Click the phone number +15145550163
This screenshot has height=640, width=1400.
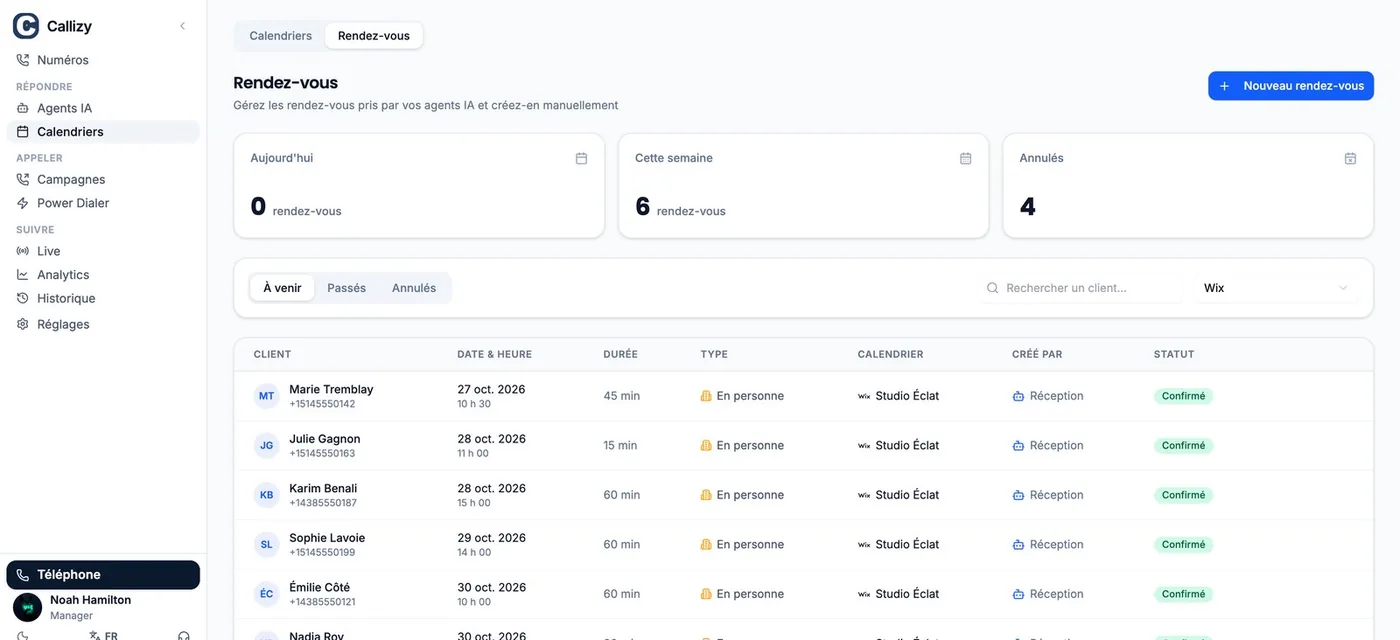(322, 454)
